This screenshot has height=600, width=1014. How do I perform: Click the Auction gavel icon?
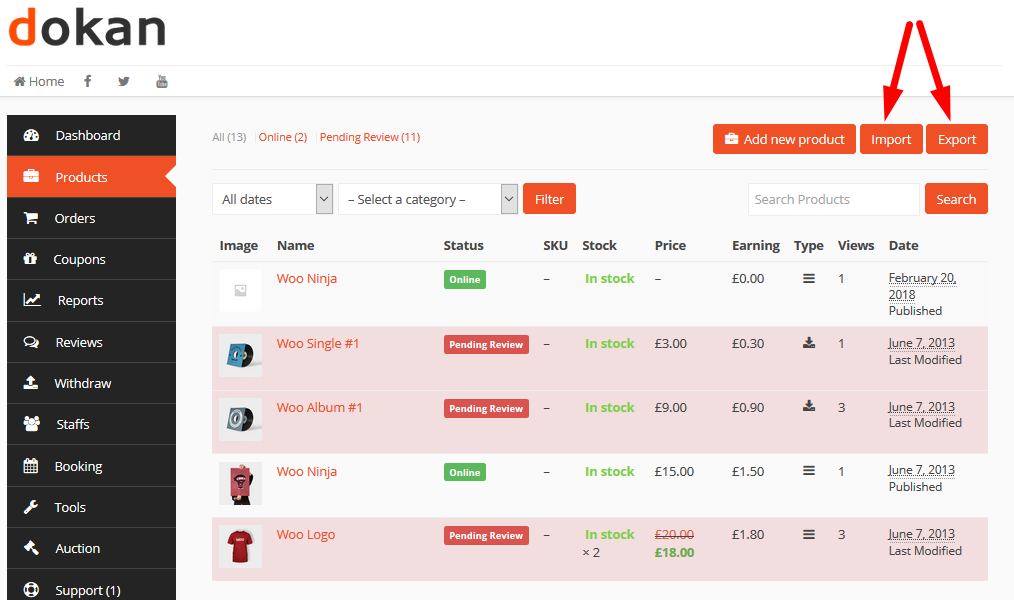tap(31, 548)
